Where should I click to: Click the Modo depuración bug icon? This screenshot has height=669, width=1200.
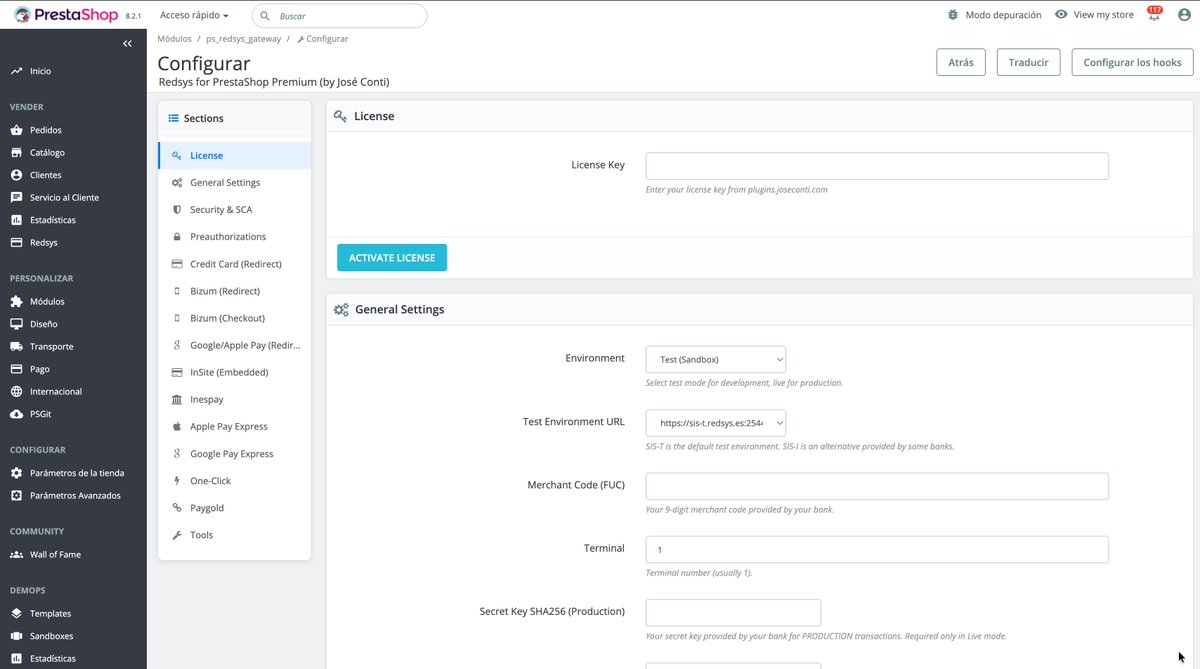pyautogui.click(x=953, y=15)
